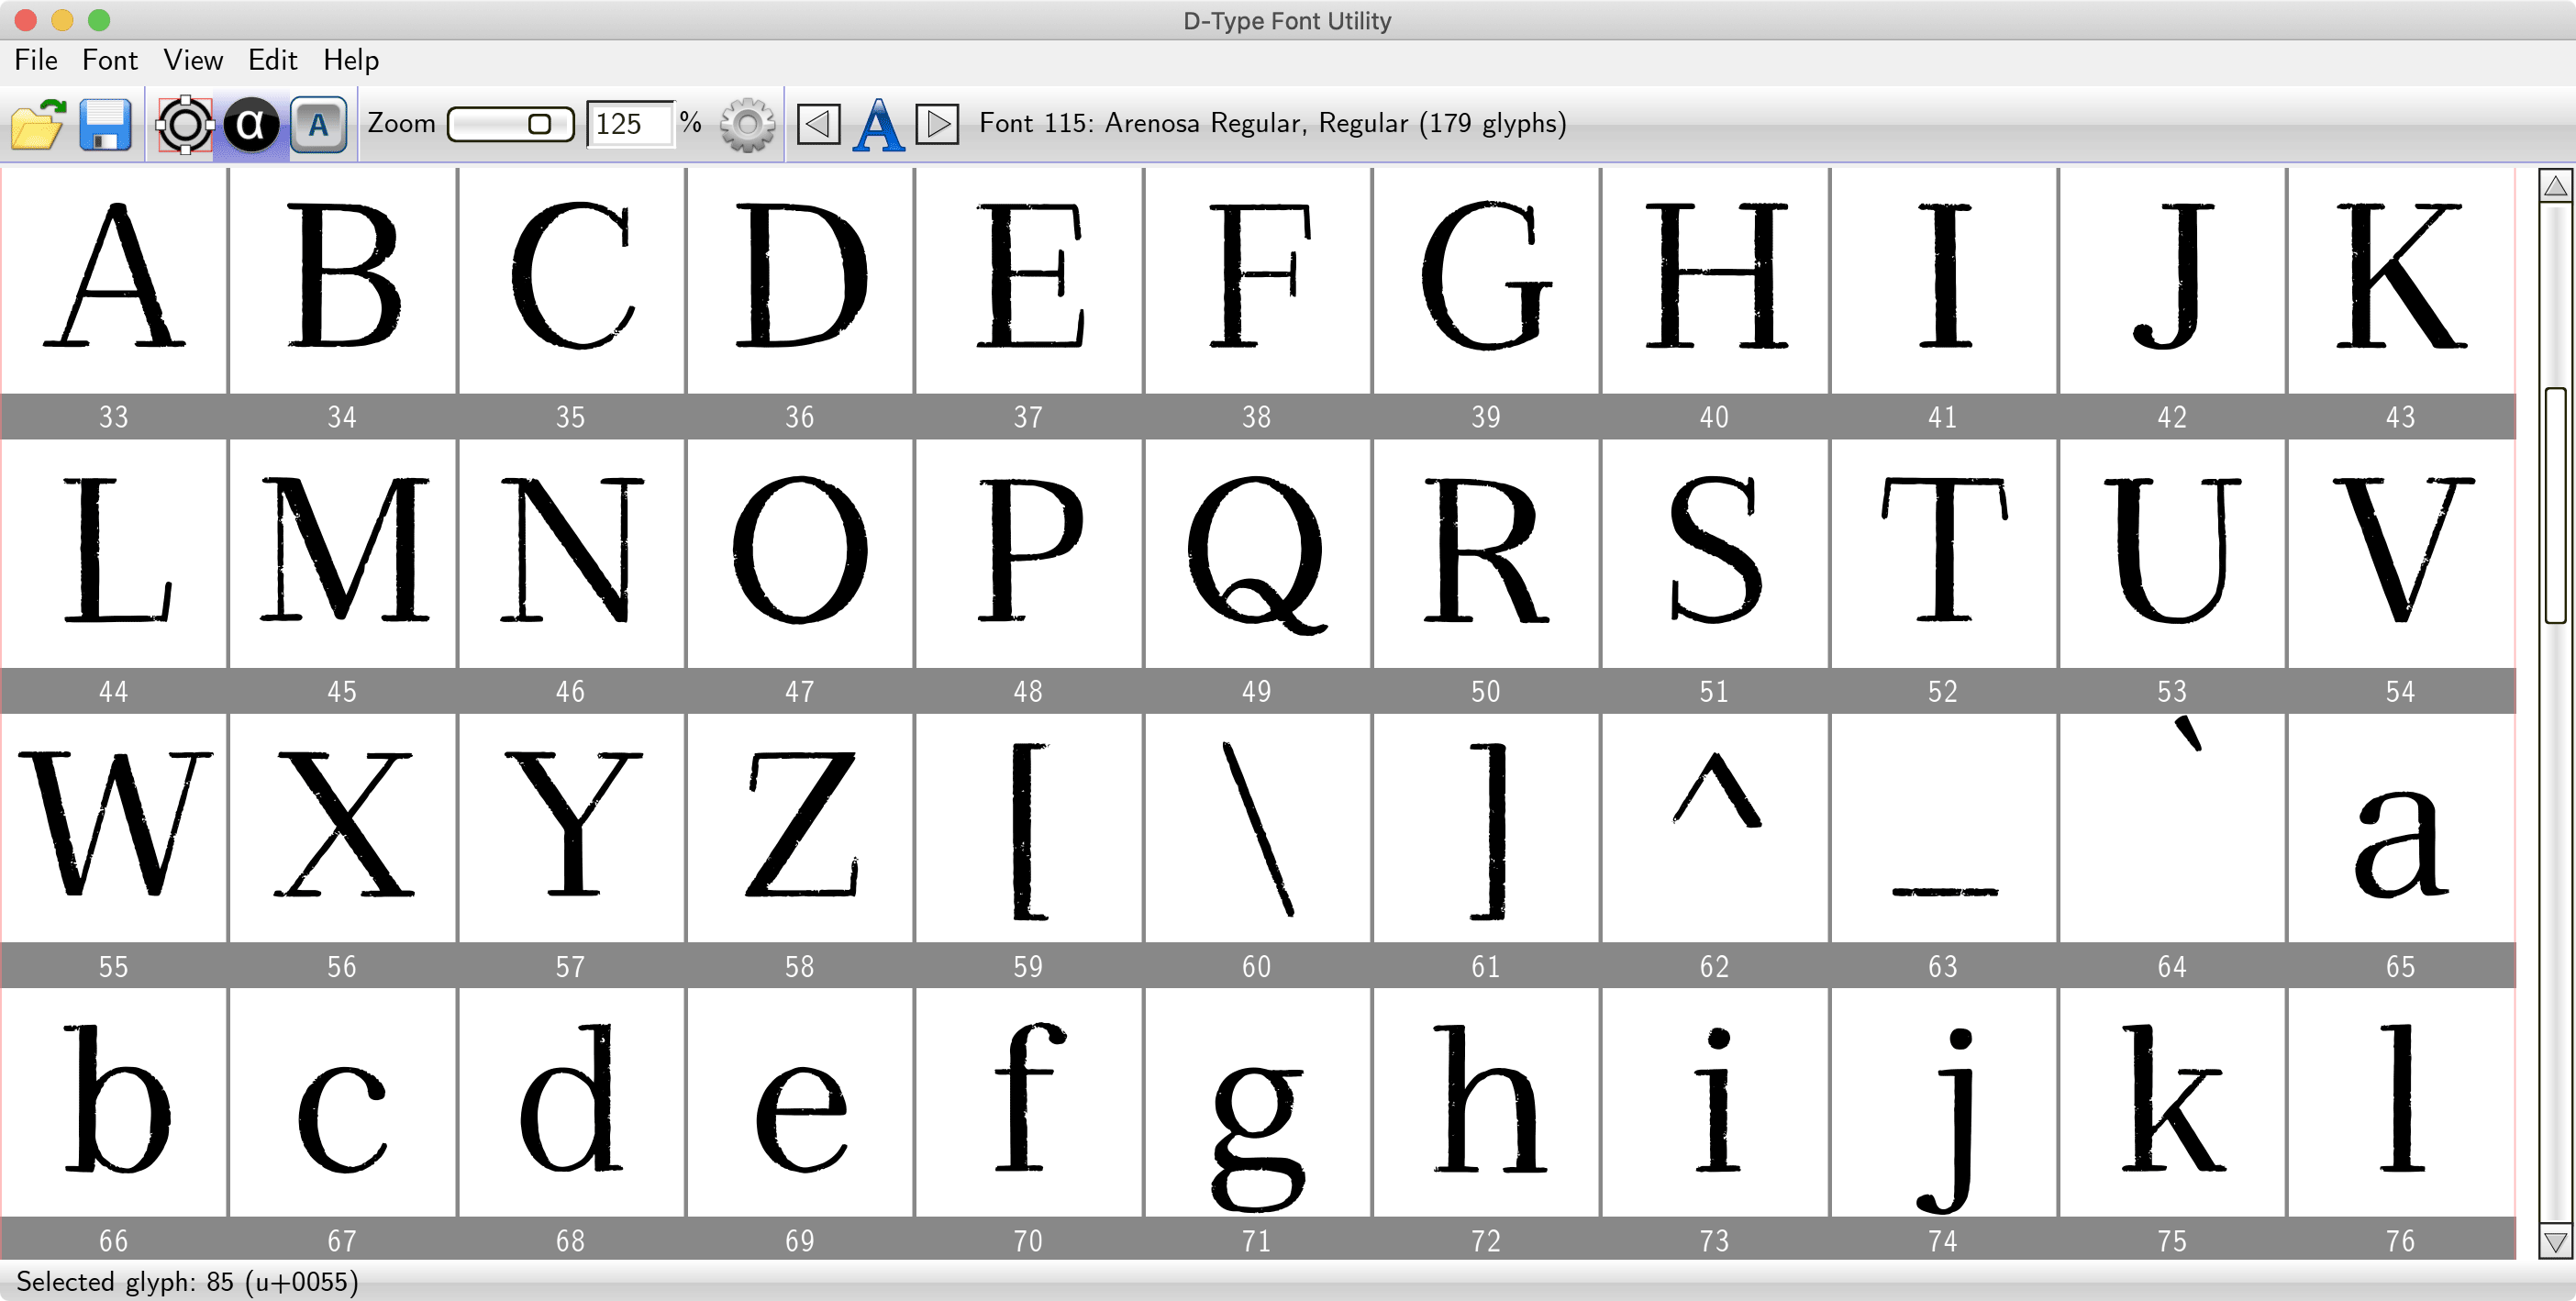Click the scroll down arrow of the glyph grid

[x=2556, y=1242]
